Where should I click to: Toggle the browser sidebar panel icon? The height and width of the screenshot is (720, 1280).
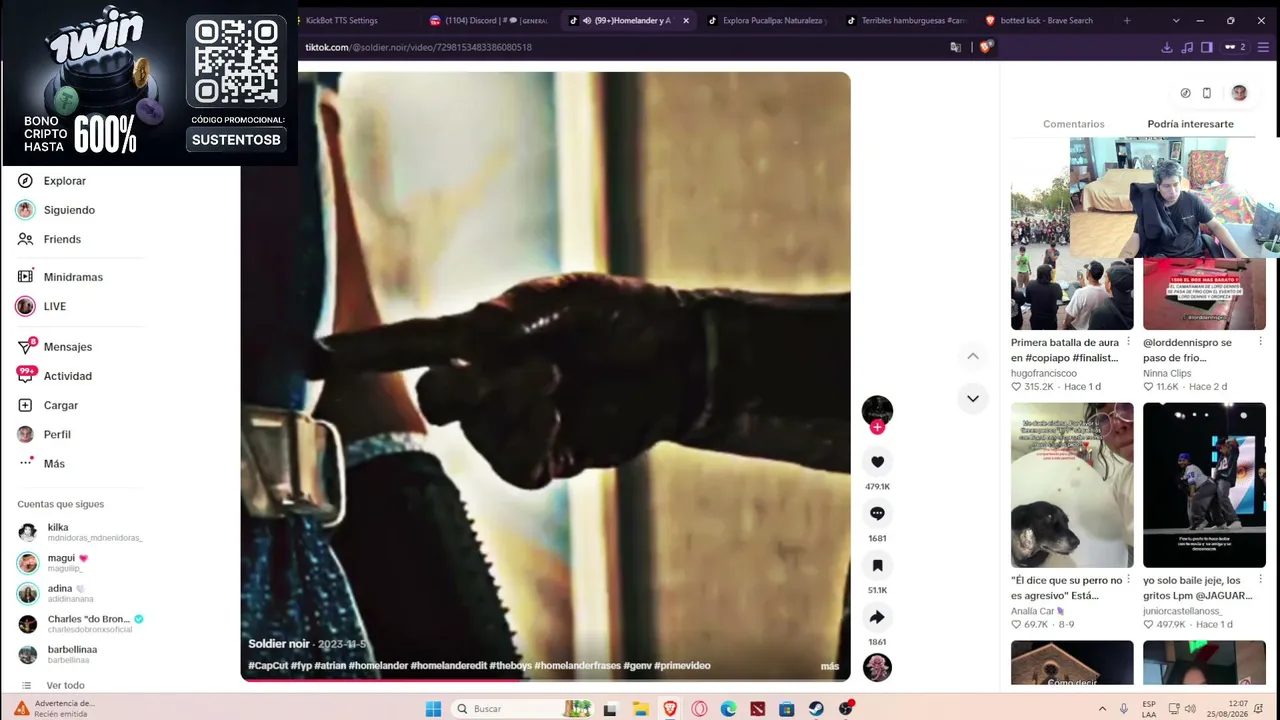click(1207, 47)
